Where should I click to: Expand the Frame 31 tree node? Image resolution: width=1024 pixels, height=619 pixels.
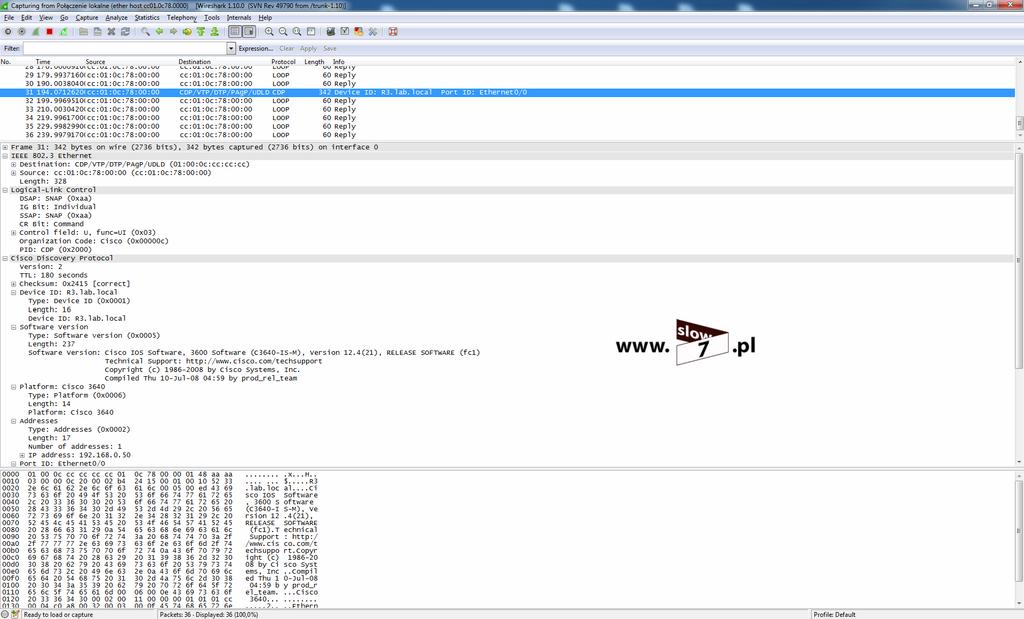(5, 148)
